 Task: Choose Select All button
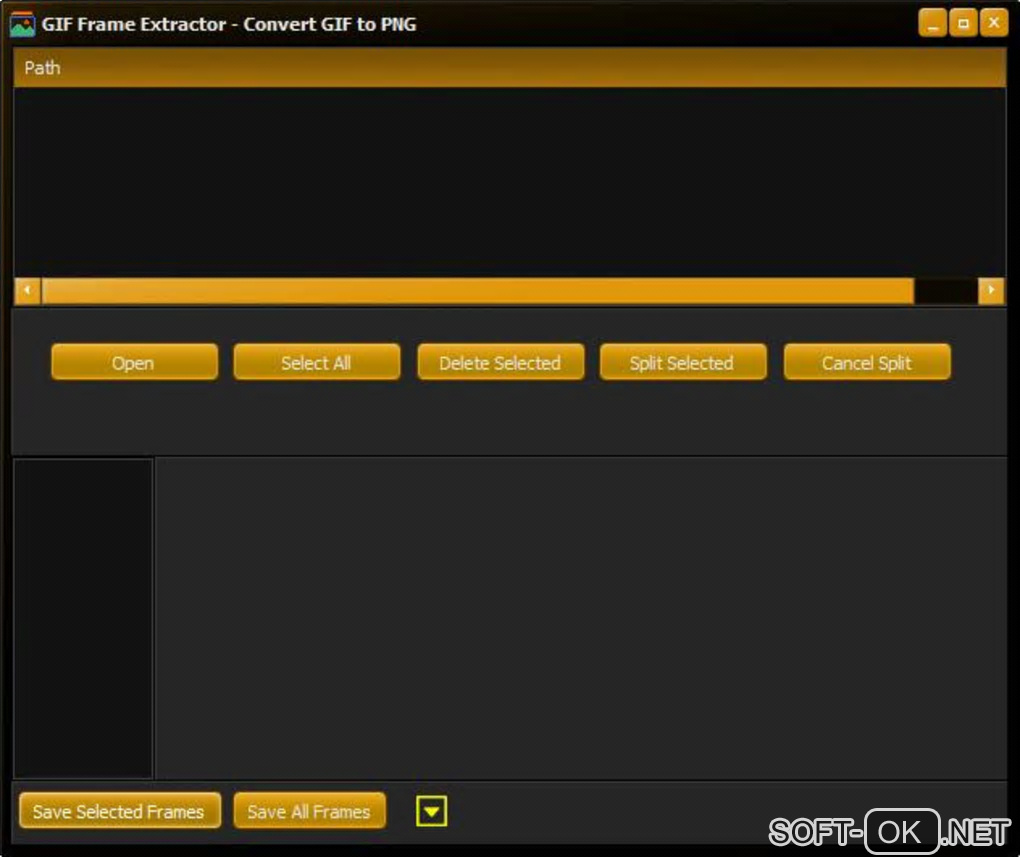[317, 362]
